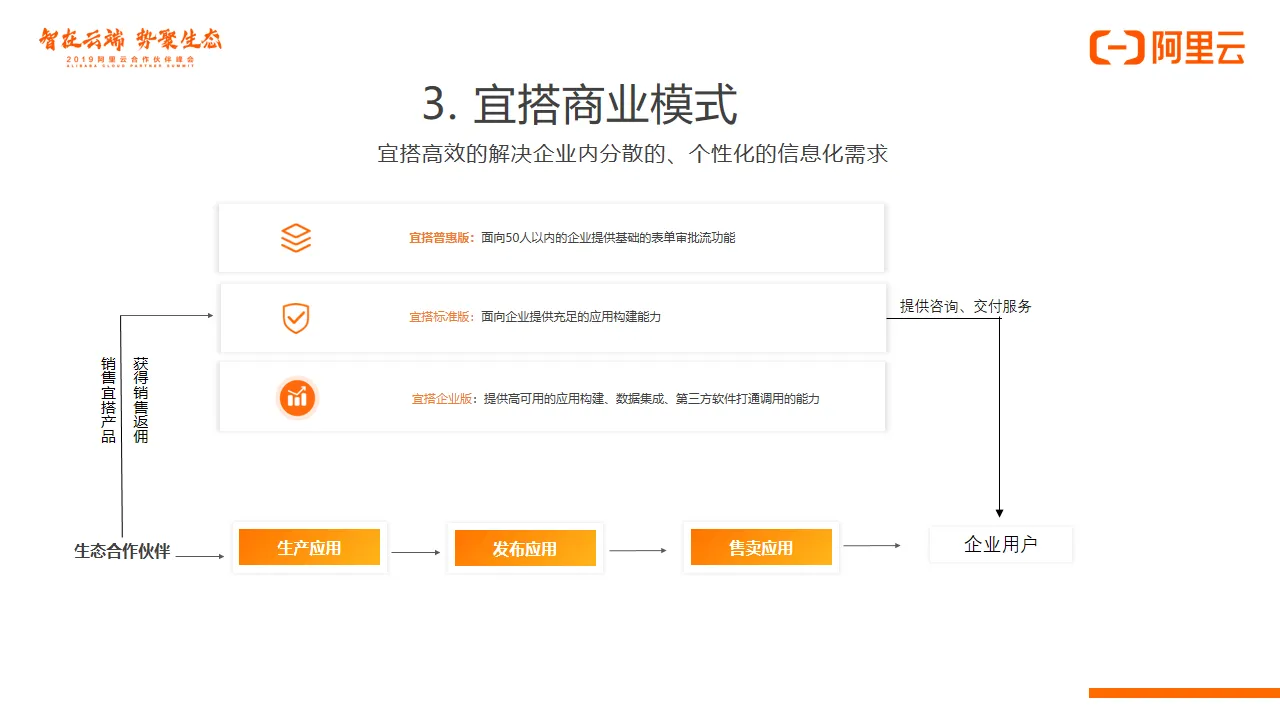Select the 发布应用 orange button

point(525,548)
